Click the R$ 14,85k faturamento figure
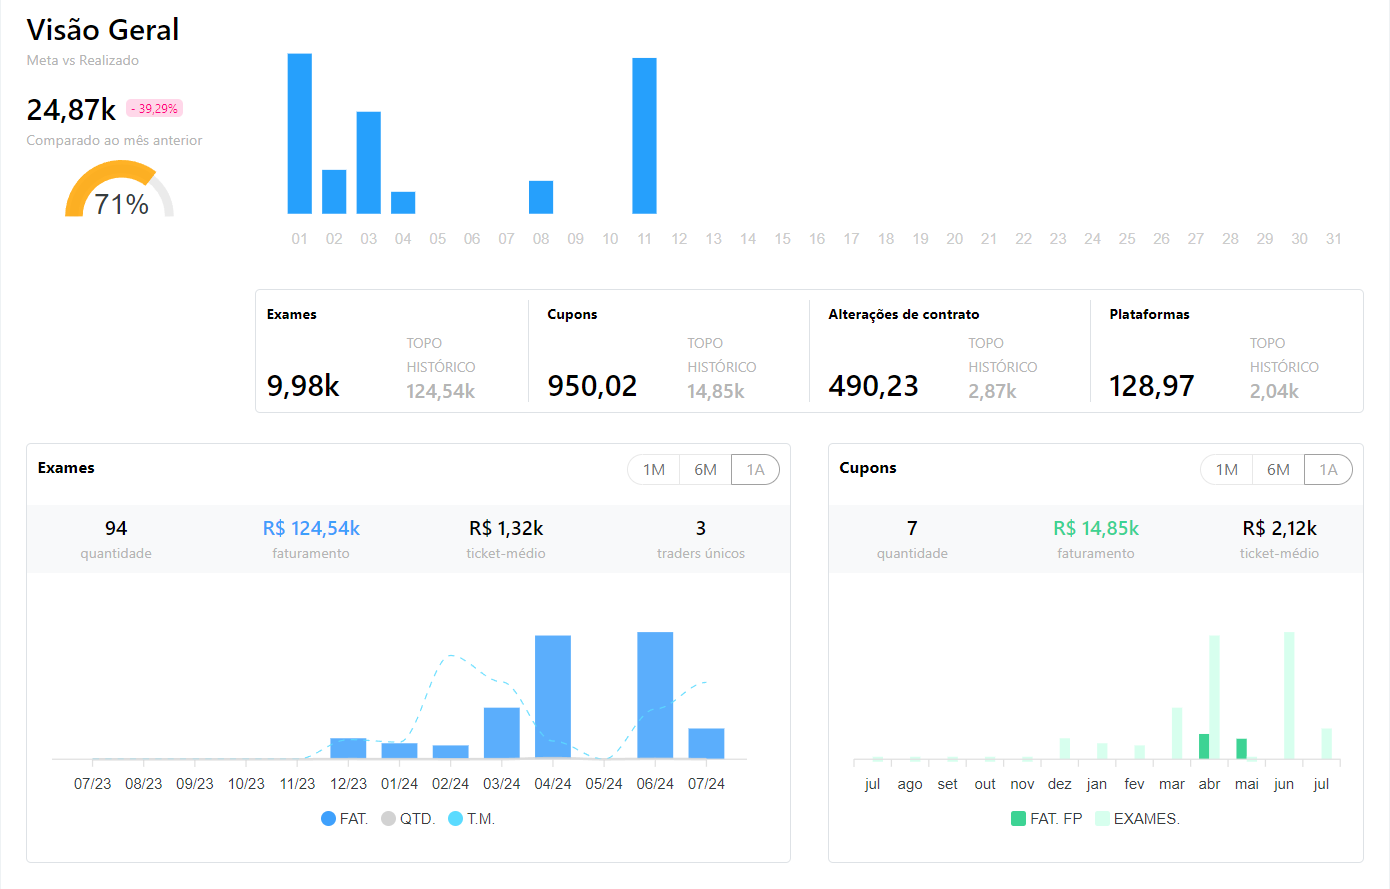This screenshot has height=889, width=1390. tap(1096, 528)
